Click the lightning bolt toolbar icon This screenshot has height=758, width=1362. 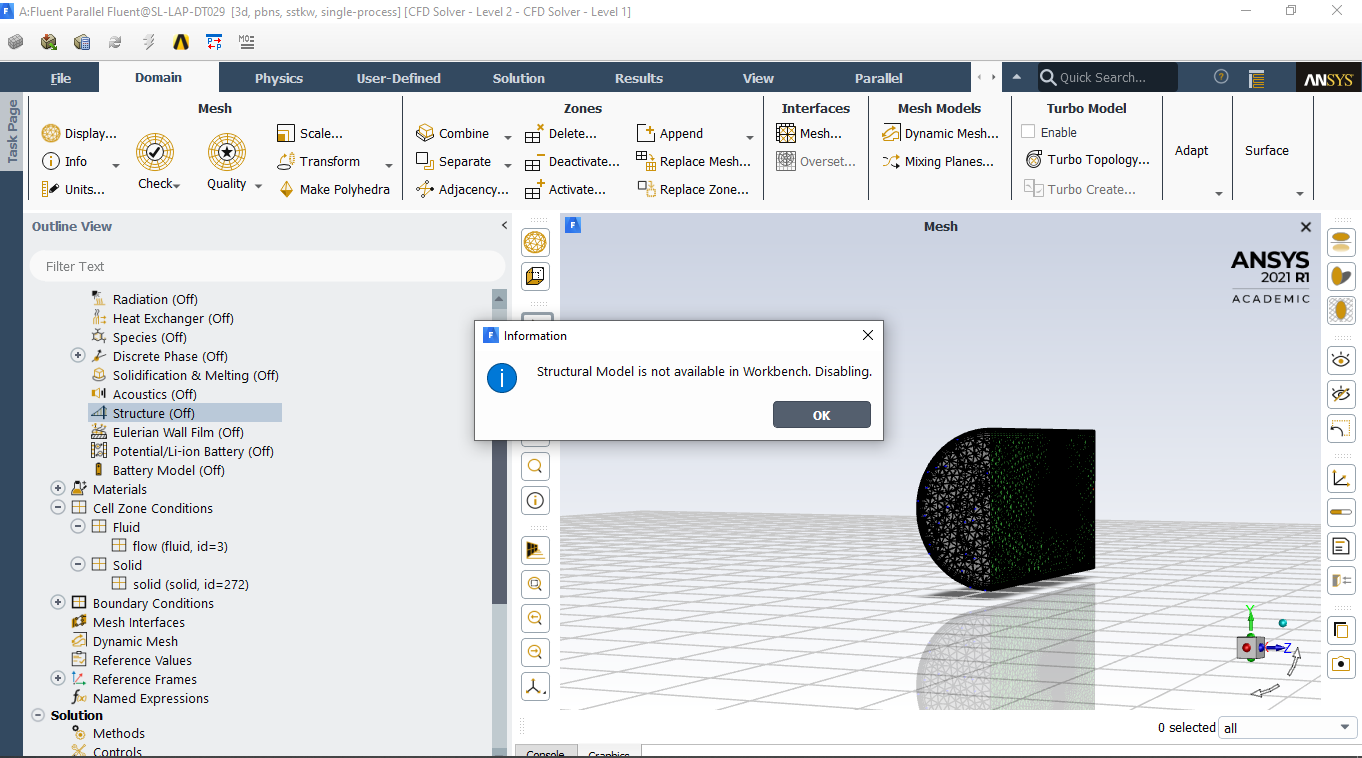click(x=148, y=42)
